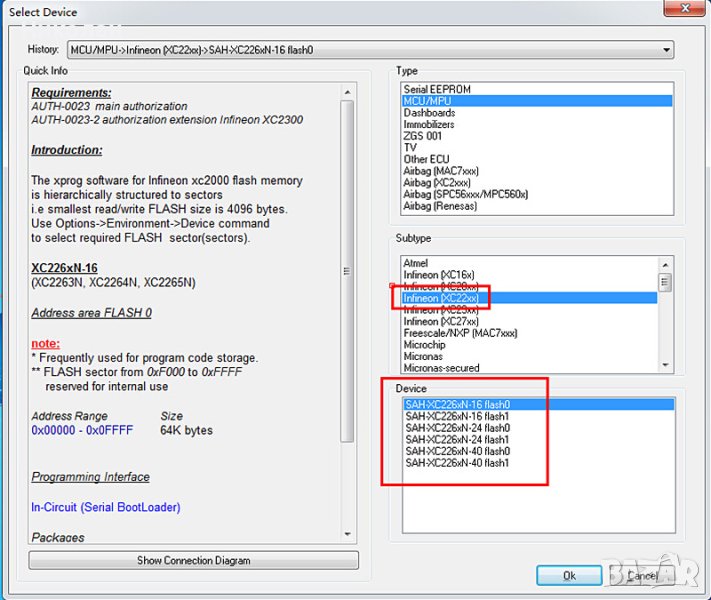Screen dimensions: 711x600
Task: Select SAH-XC226xN-24 flash0 device
Action: click(x=457, y=428)
